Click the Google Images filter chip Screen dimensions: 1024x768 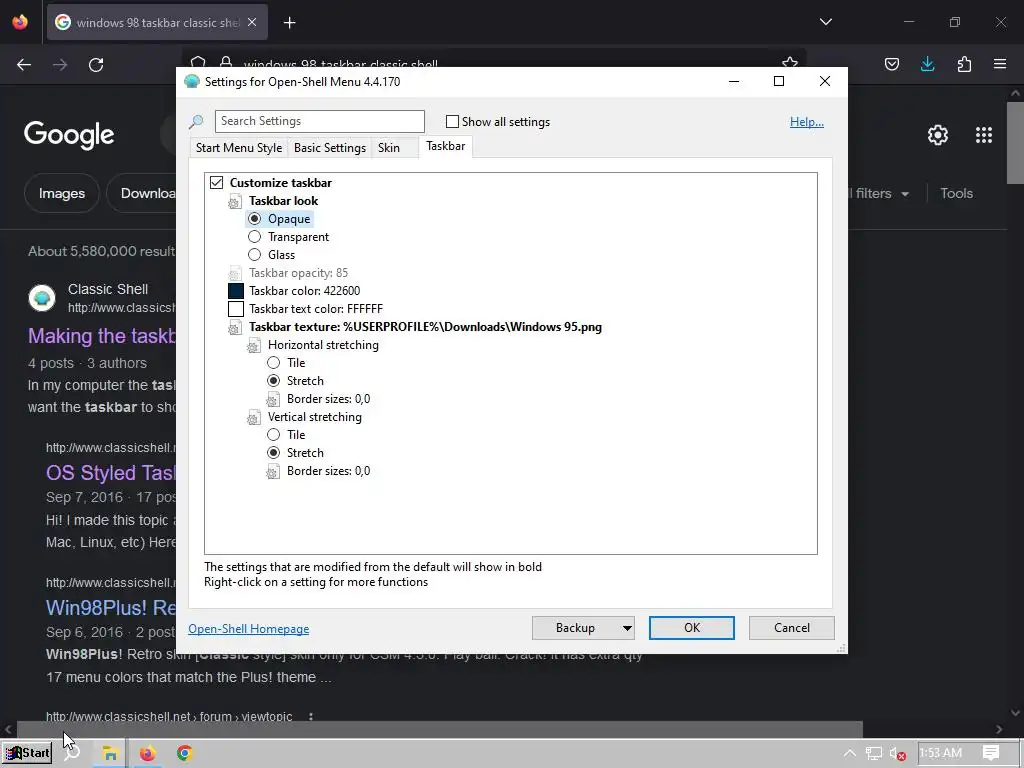pyautogui.click(x=62, y=193)
